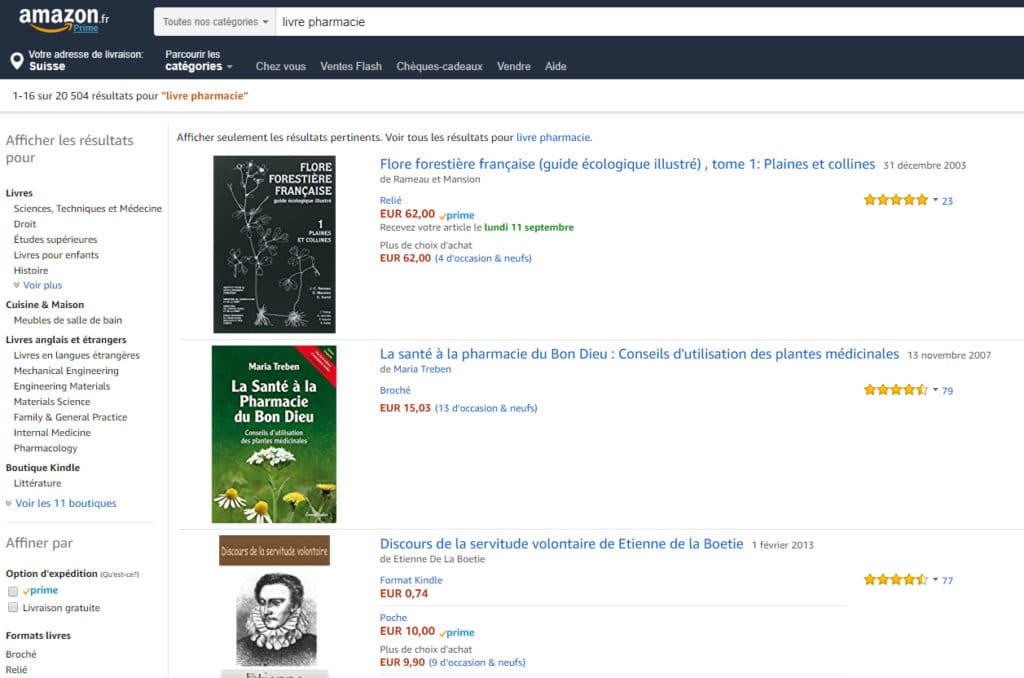Open the Flore forestière française book title
1024x678 pixels.
click(x=628, y=164)
